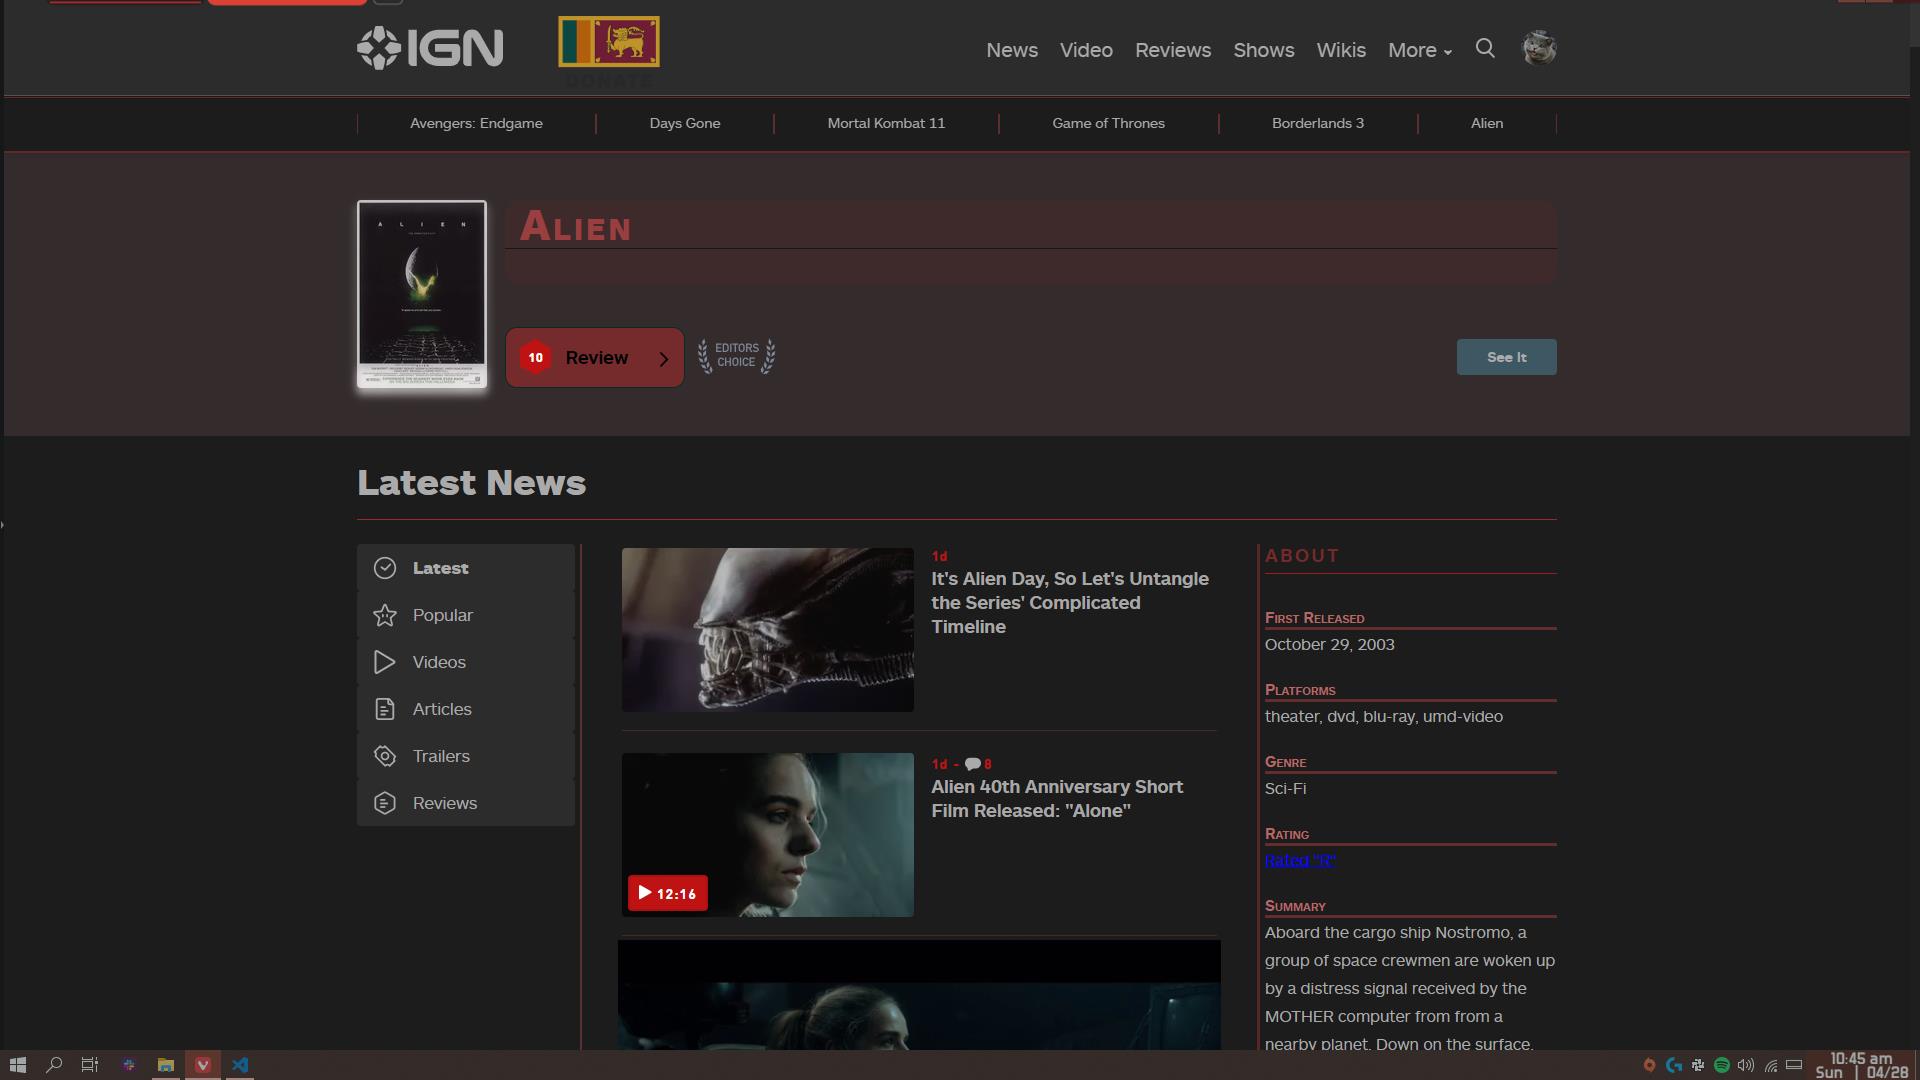
Task: Select the Reviews icon in sidebar
Action: [x=385, y=803]
